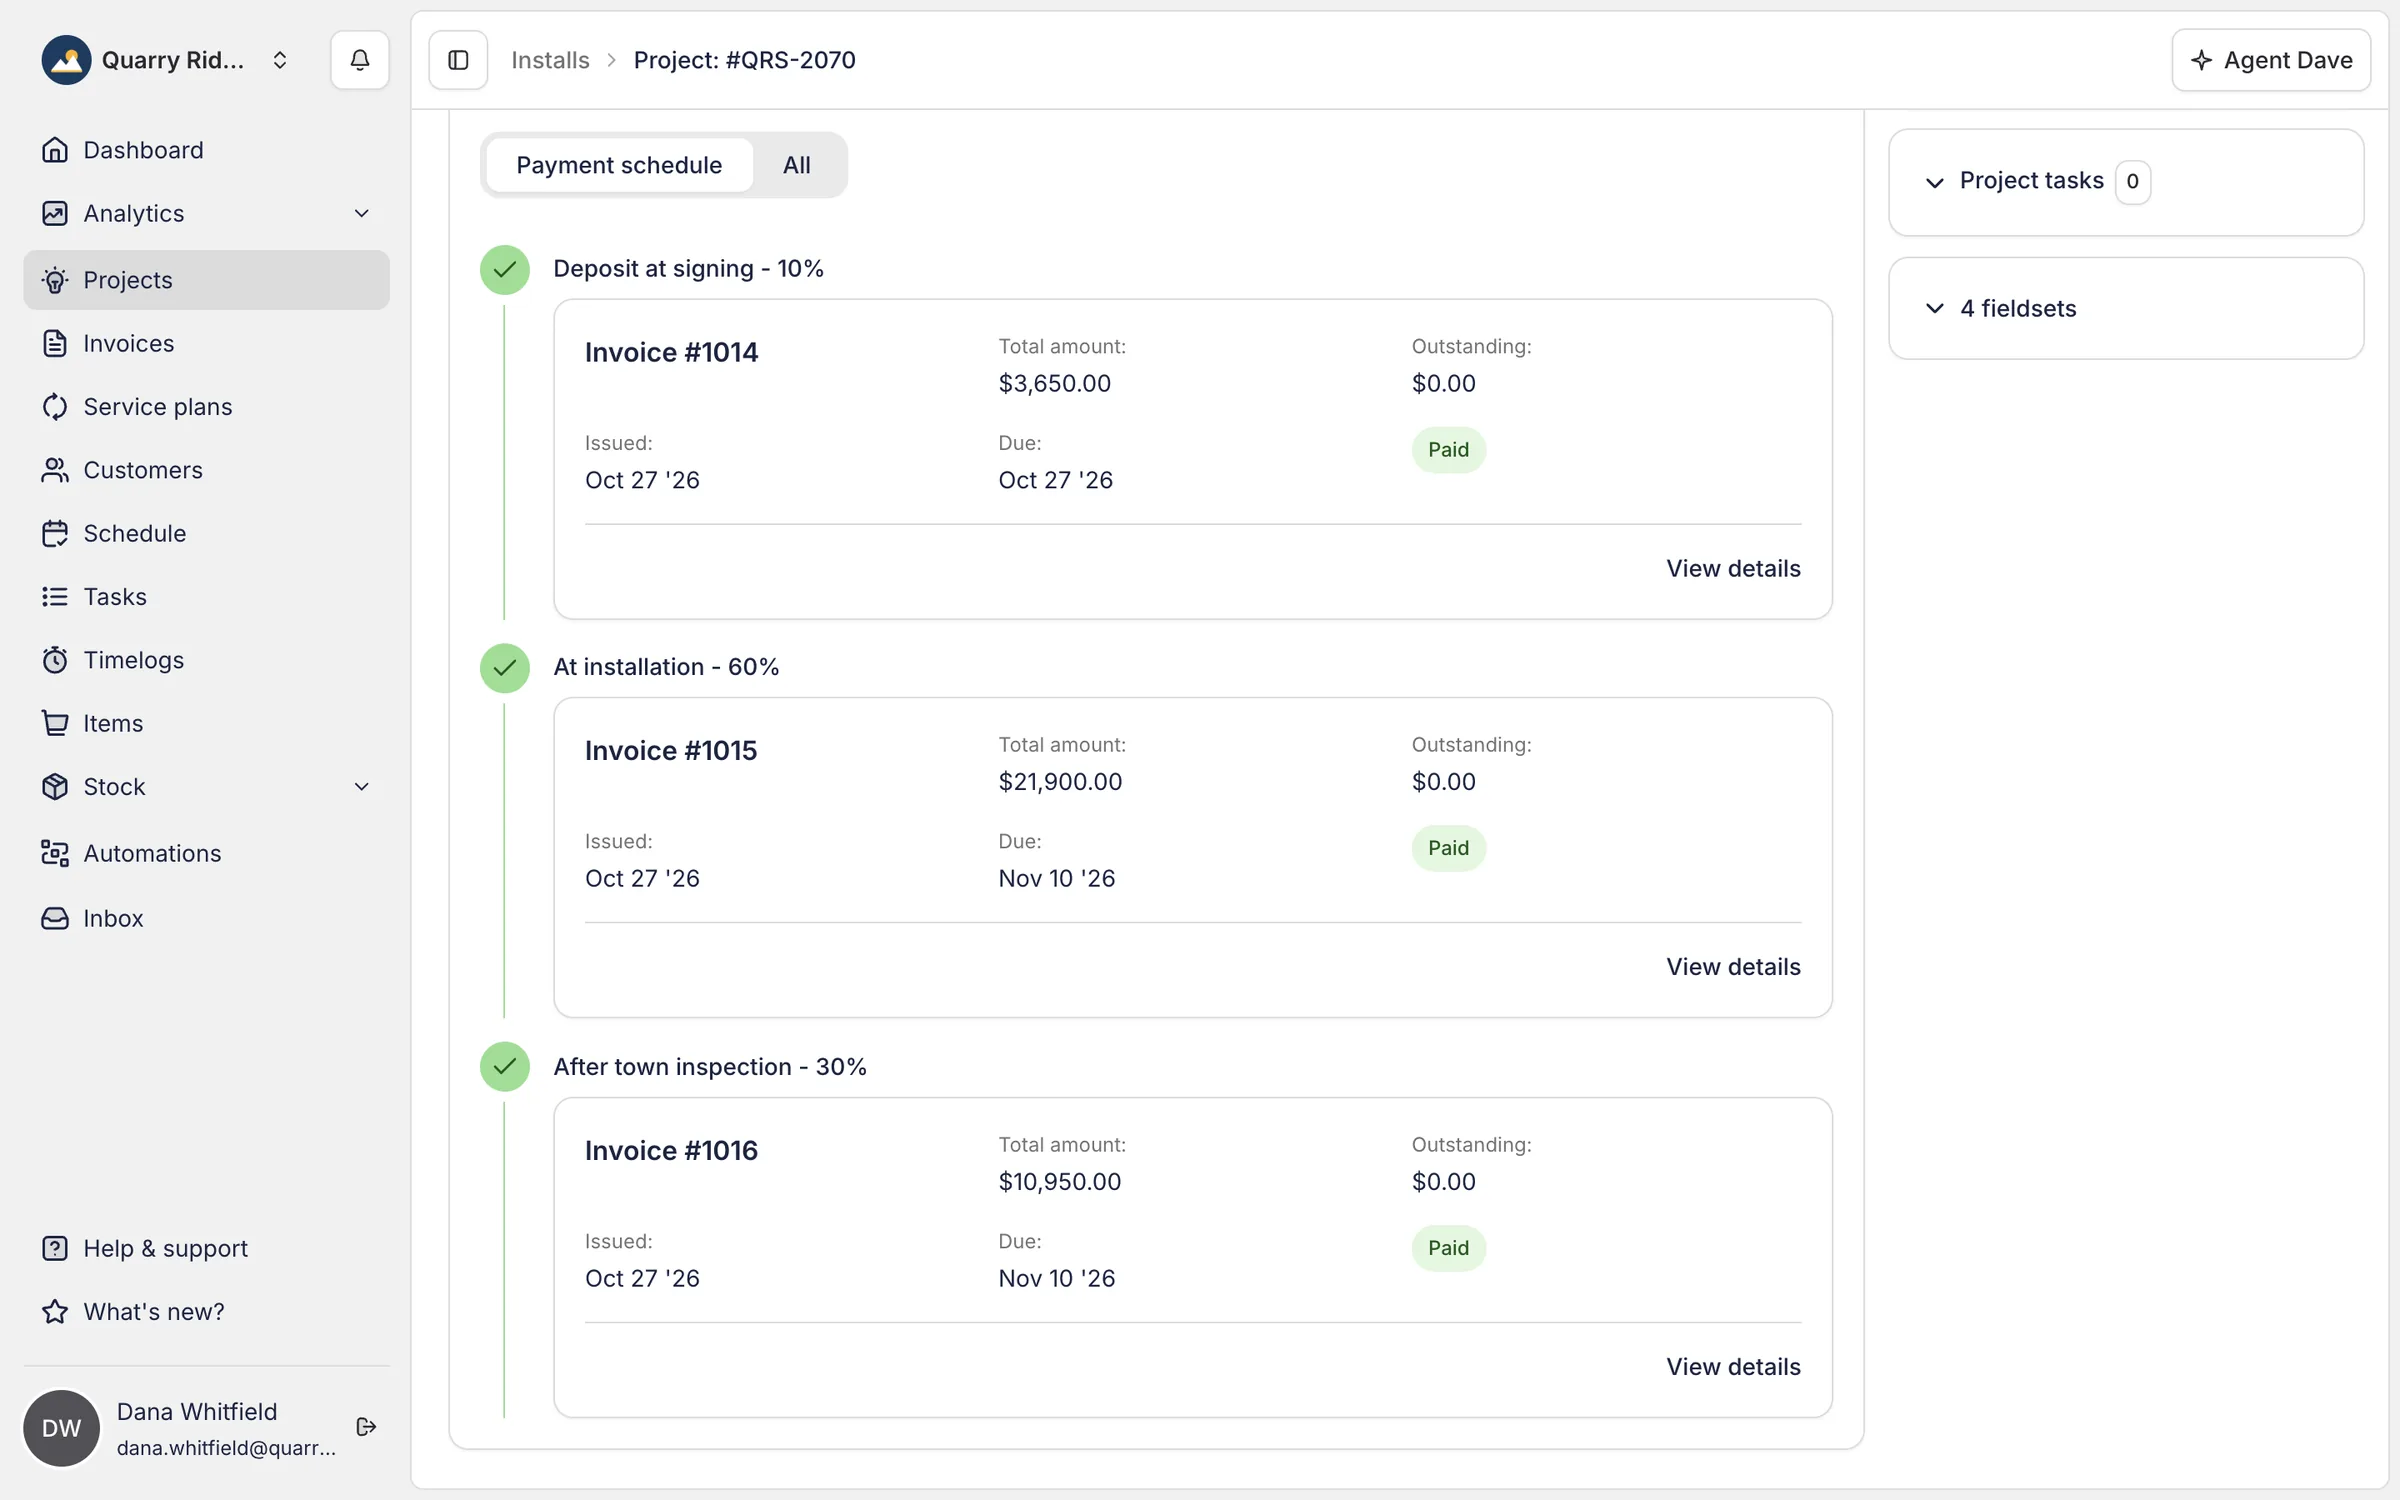Click the Customers people icon
Image resolution: width=2400 pixels, height=1500 pixels.
pyautogui.click(x=55, y=470)
